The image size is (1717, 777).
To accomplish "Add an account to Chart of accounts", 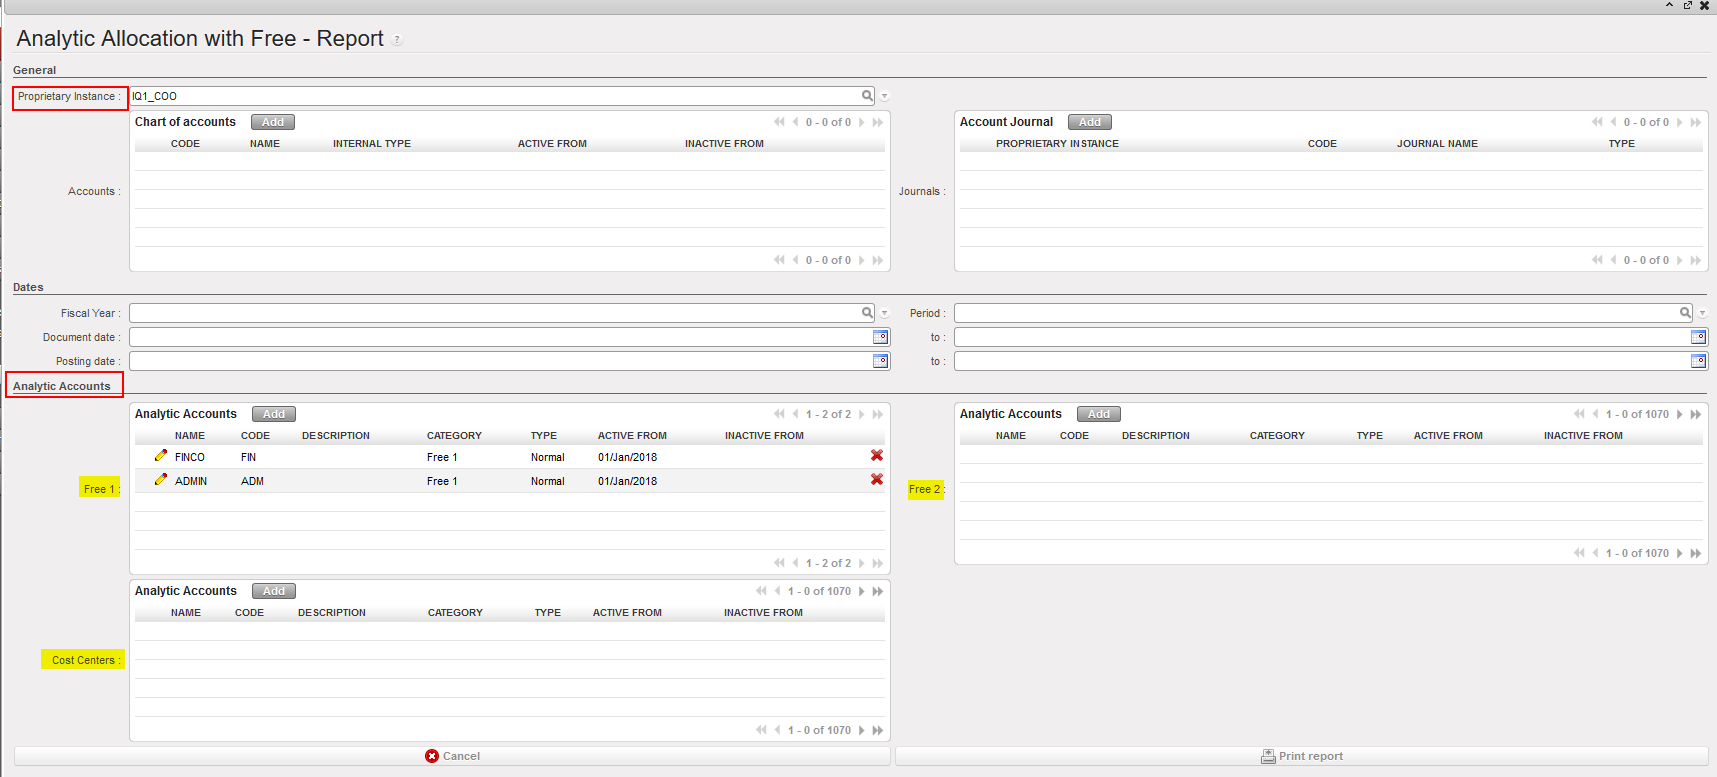I will [x=272, y=122].
